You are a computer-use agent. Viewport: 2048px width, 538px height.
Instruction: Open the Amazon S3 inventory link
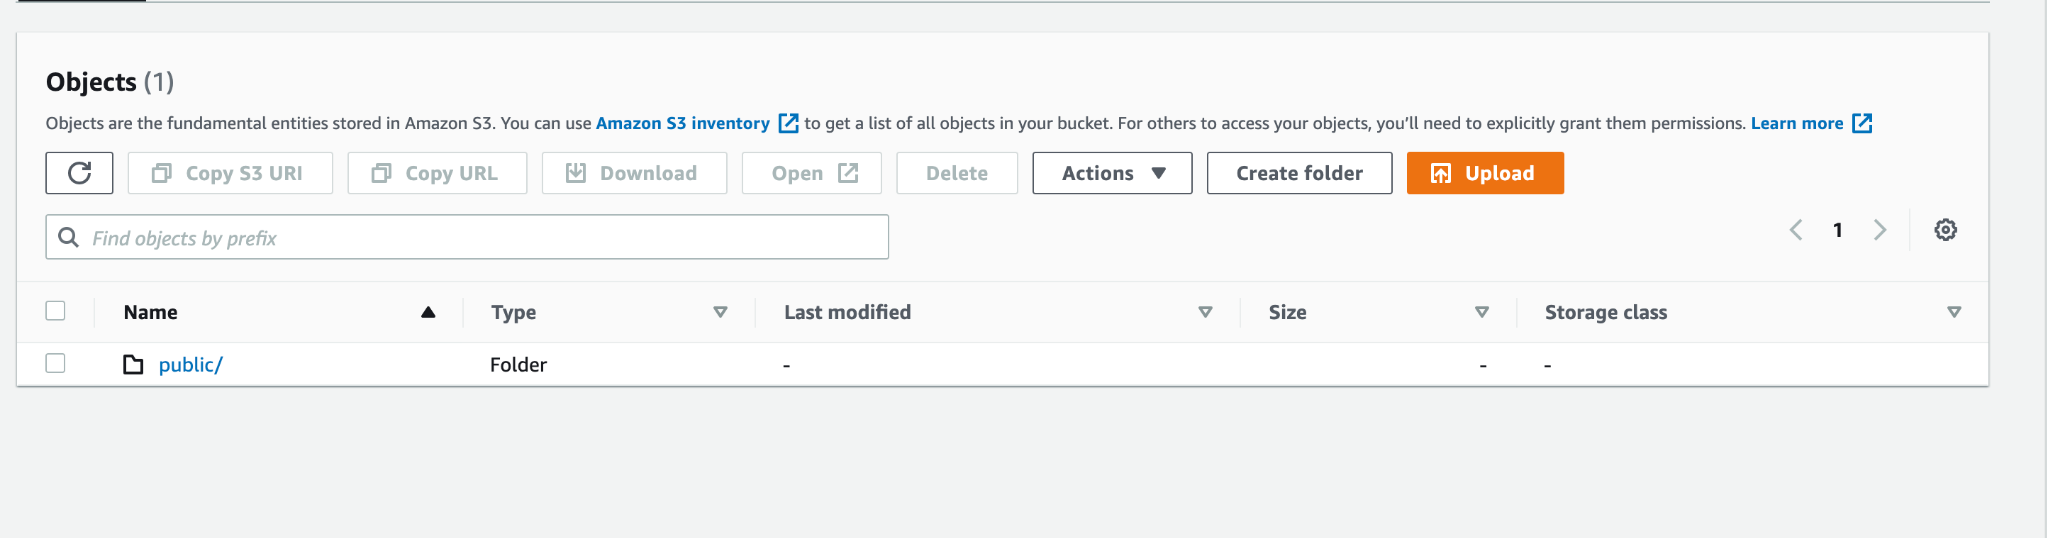coord(697,123)
